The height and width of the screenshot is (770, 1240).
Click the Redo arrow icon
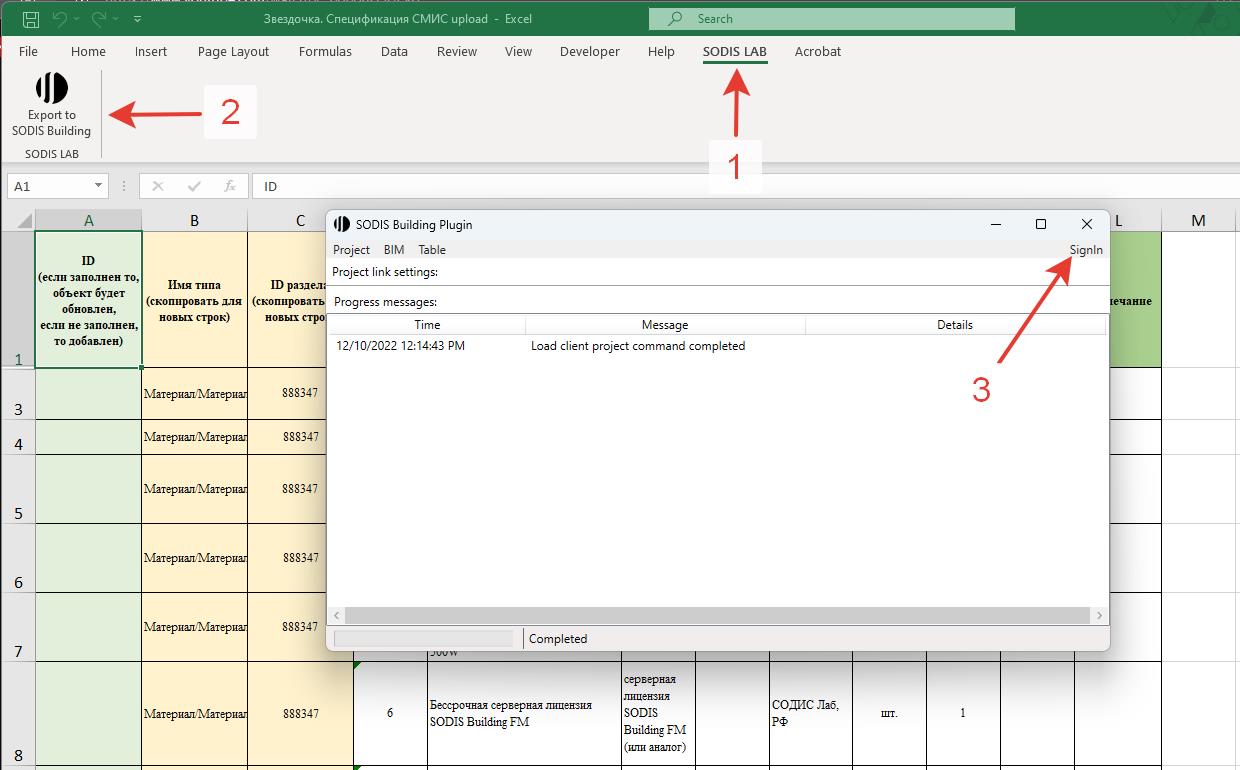point(99,19)
